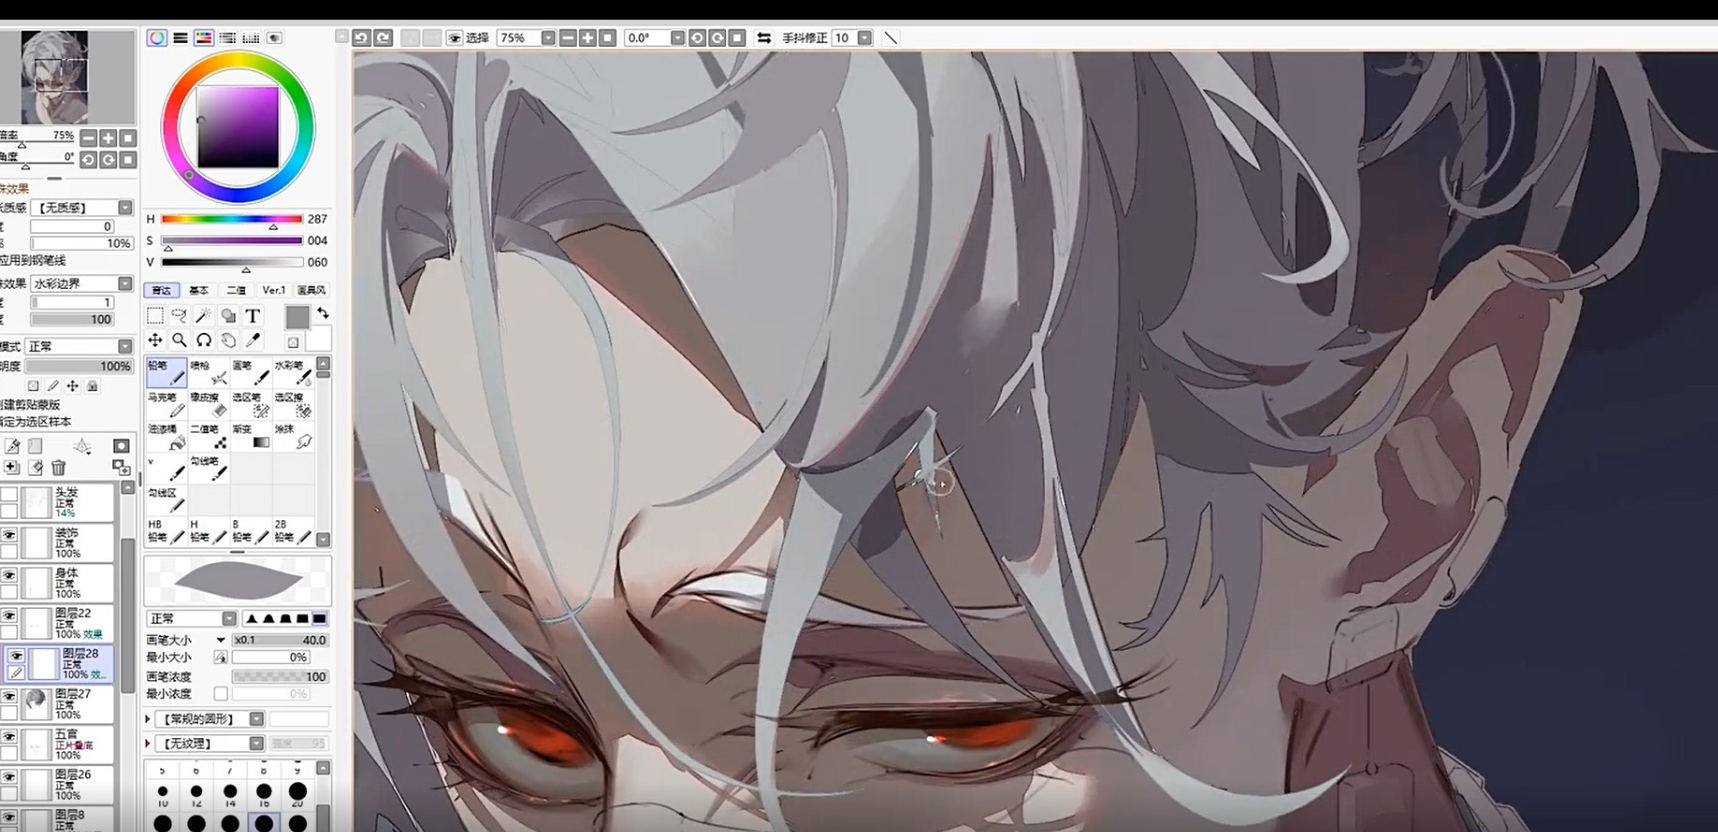This screenshot has width=1718, height=832.
Task: Click the value V slider bar
Action: point(231,263)
